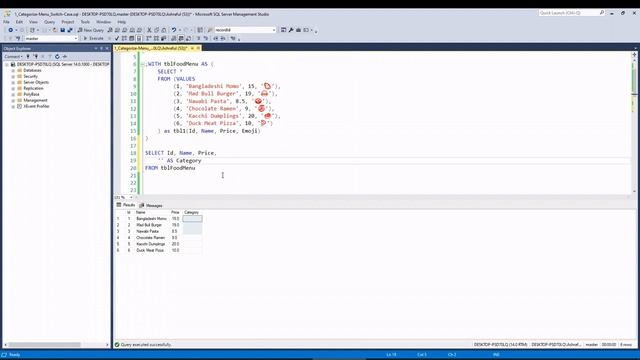Open the File menu
The width and height of the screenshot is (640, 360).
(7, 22)
